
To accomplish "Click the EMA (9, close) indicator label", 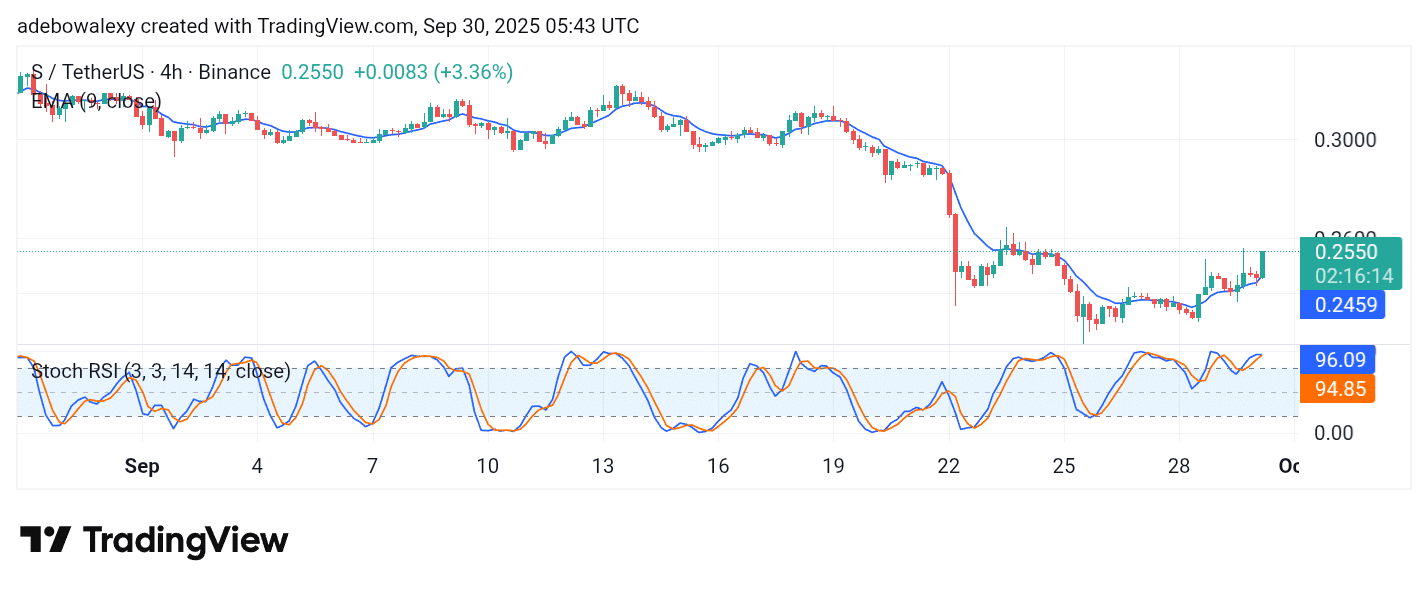I will click(96, 101).
